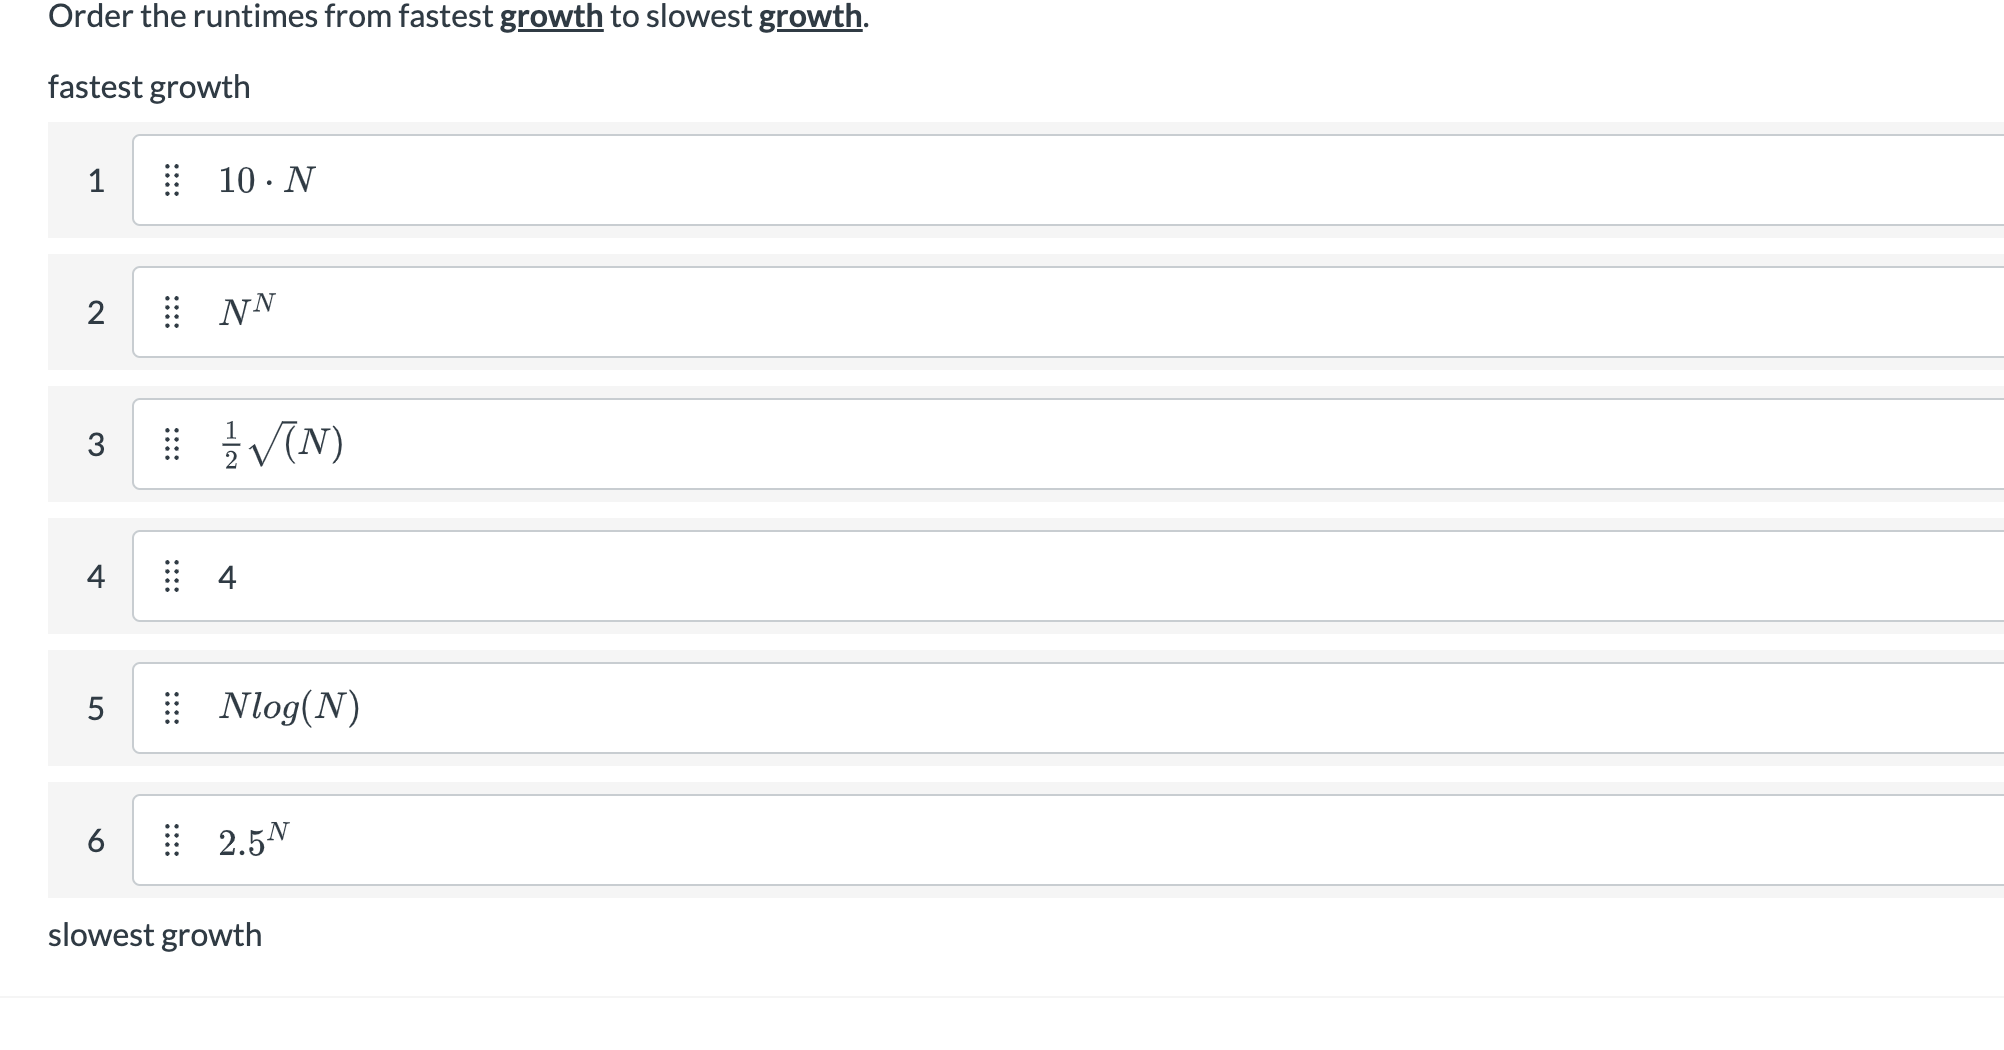
Task: Click the drag handle for 2.5^N
Action: [172, 840]
